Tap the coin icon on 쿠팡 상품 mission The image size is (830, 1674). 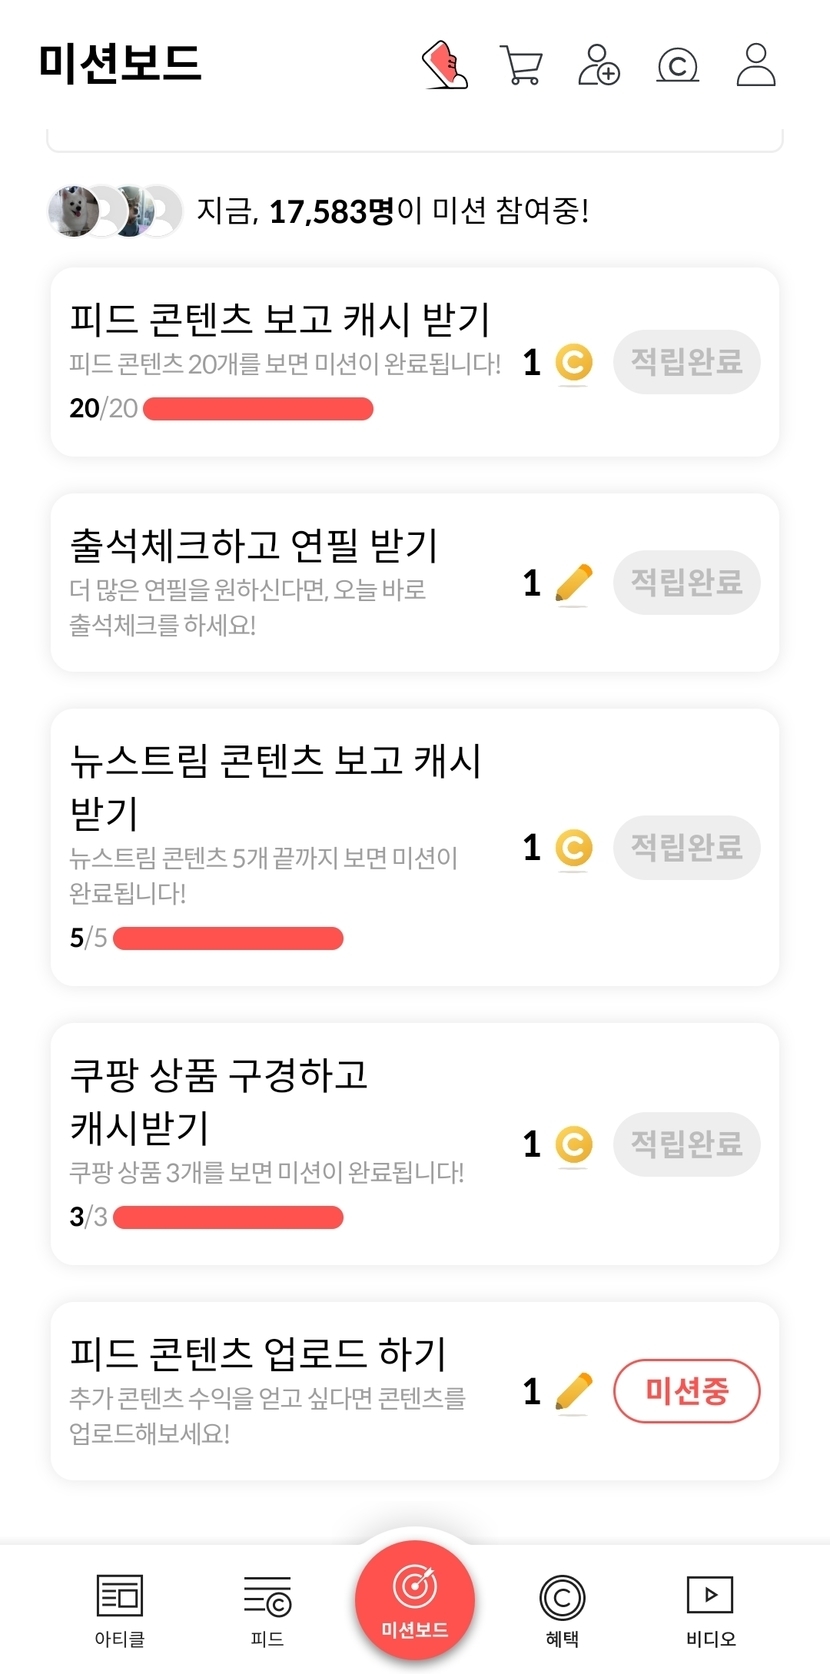coord(573,1145)
